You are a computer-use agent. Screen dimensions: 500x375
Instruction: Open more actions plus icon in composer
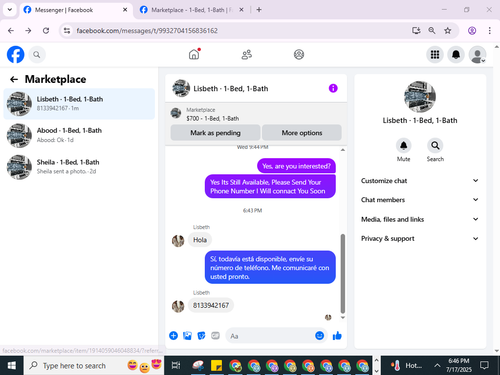pos(173,336)
